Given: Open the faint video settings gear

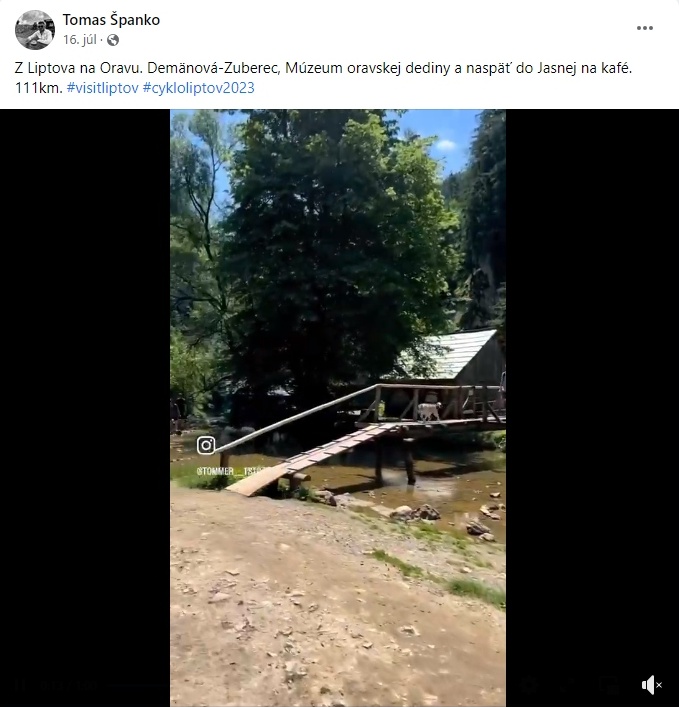Looking at the screenshot, I should (x=530, y=684).
